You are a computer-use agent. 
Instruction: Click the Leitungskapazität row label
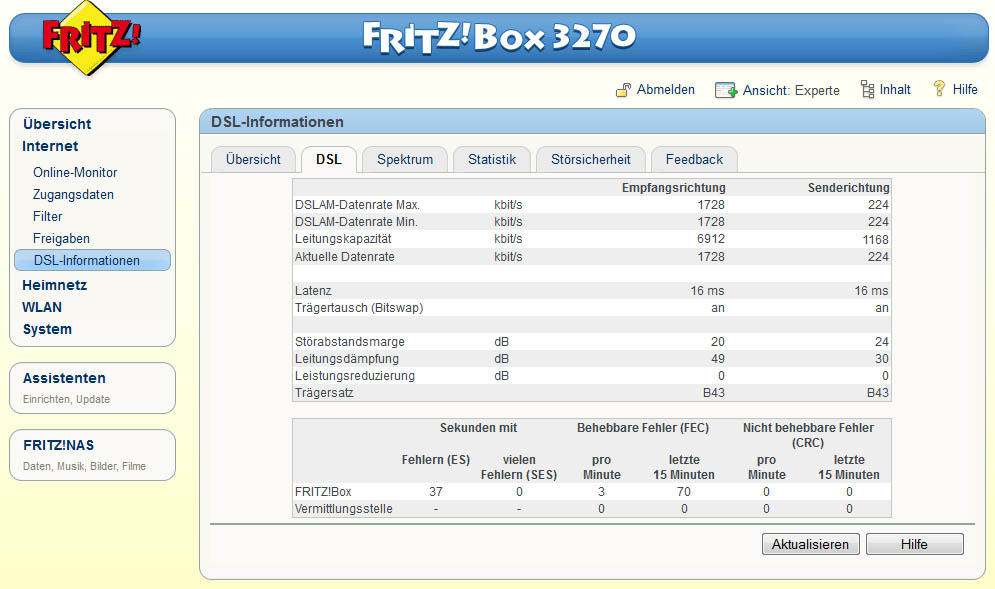point(343,239)
